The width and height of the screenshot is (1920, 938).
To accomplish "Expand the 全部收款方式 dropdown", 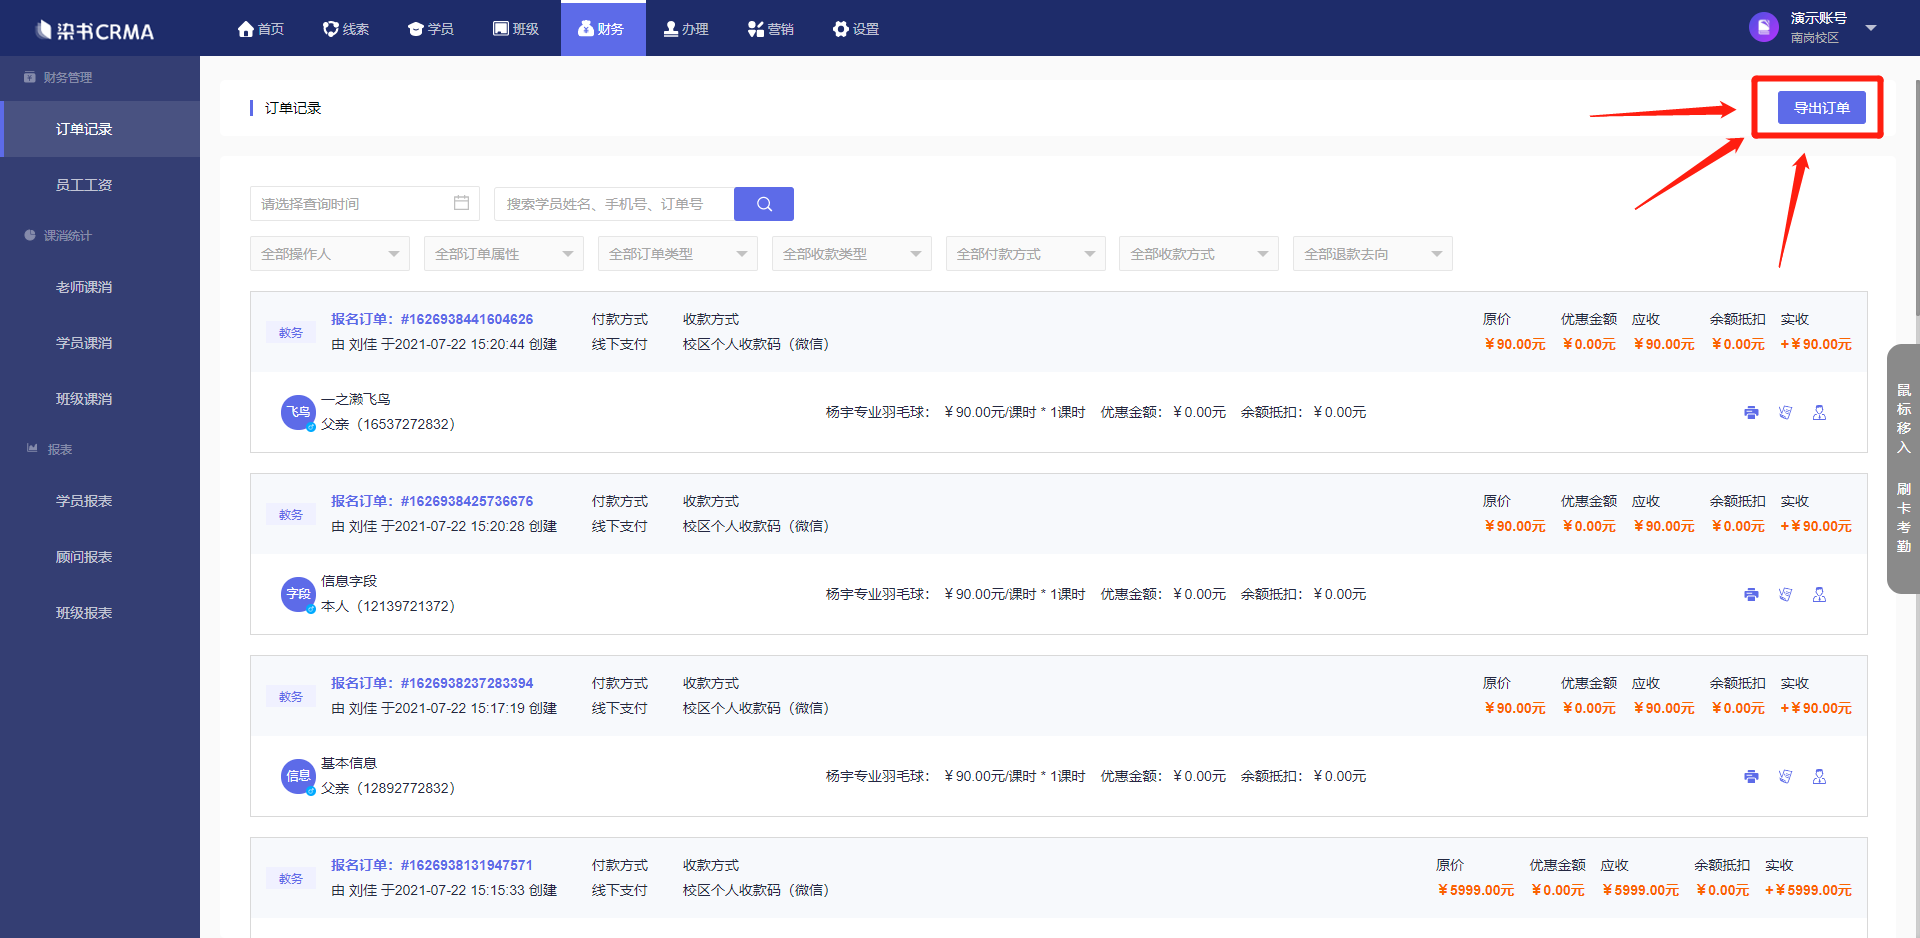I will coord(1200,254).
